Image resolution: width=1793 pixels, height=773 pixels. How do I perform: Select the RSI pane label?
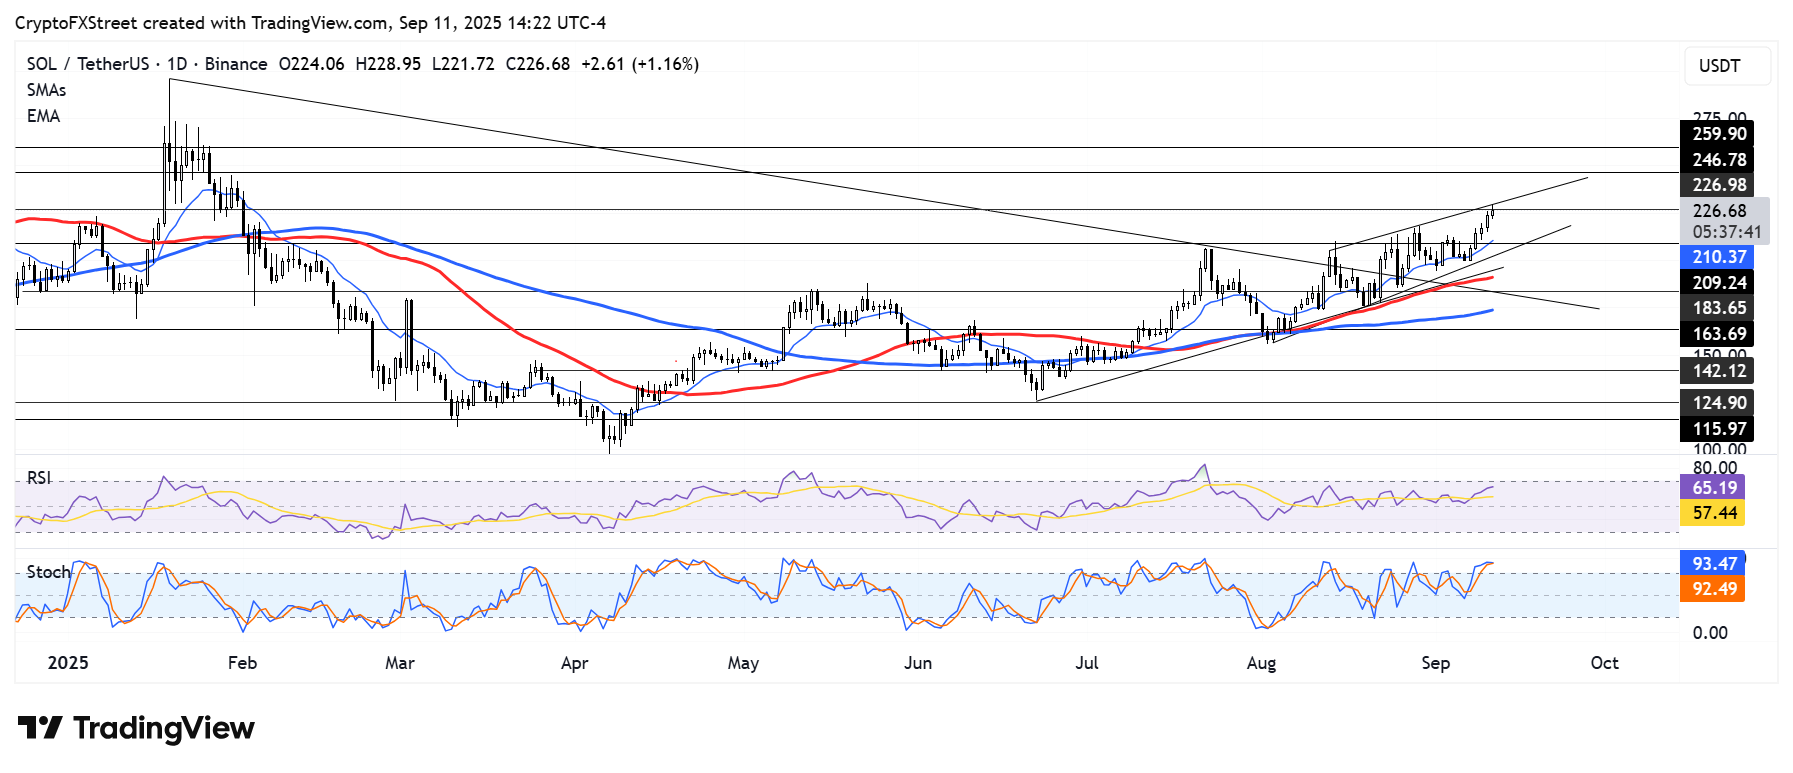(39, 478)
